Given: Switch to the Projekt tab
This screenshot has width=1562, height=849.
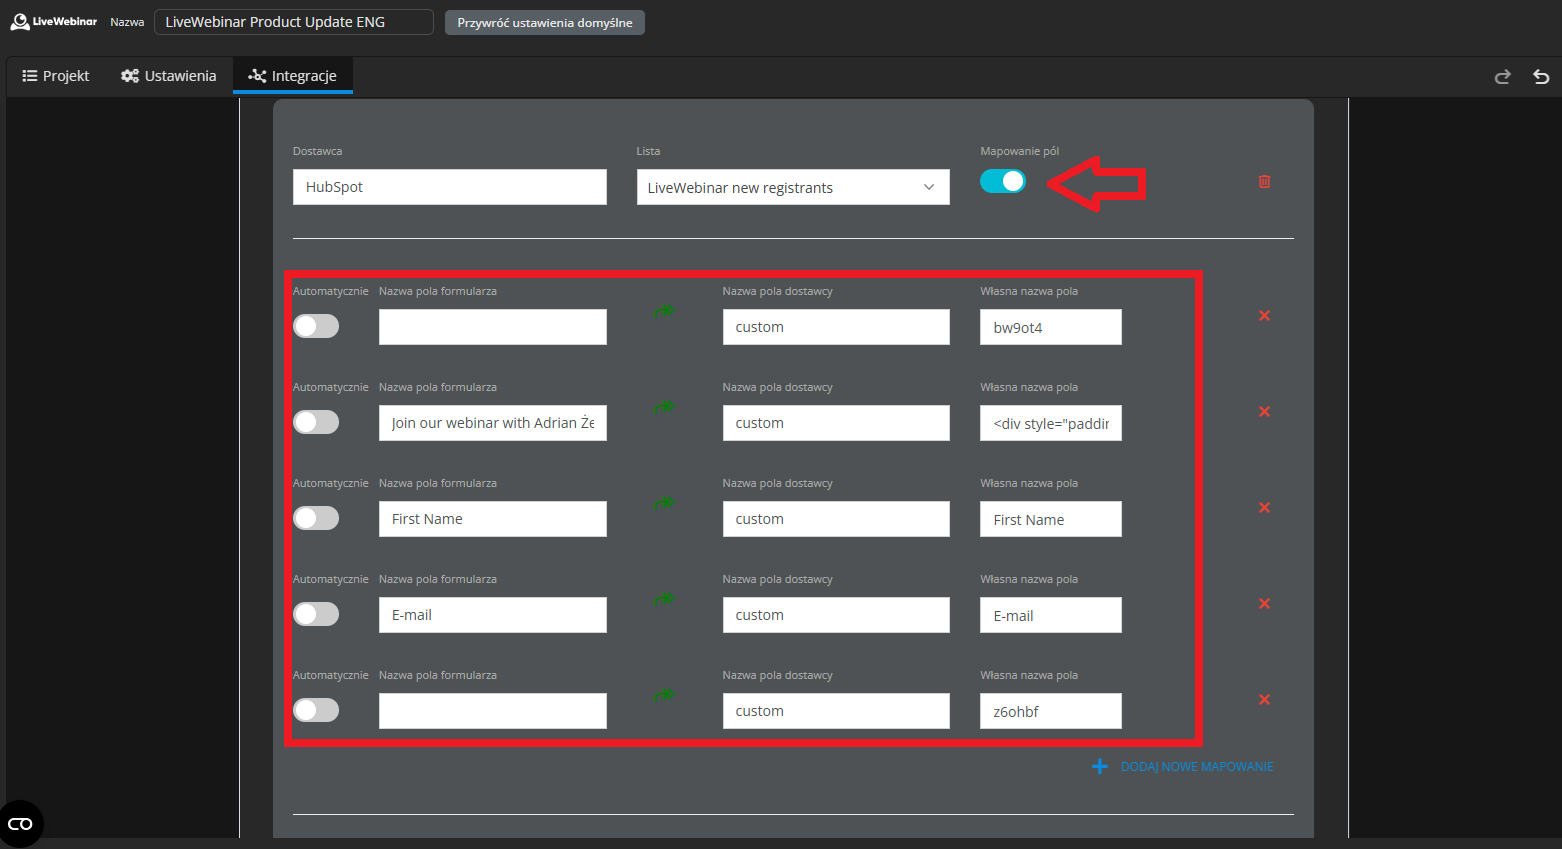Looking at the screenshot, I should tap(56, 76).
